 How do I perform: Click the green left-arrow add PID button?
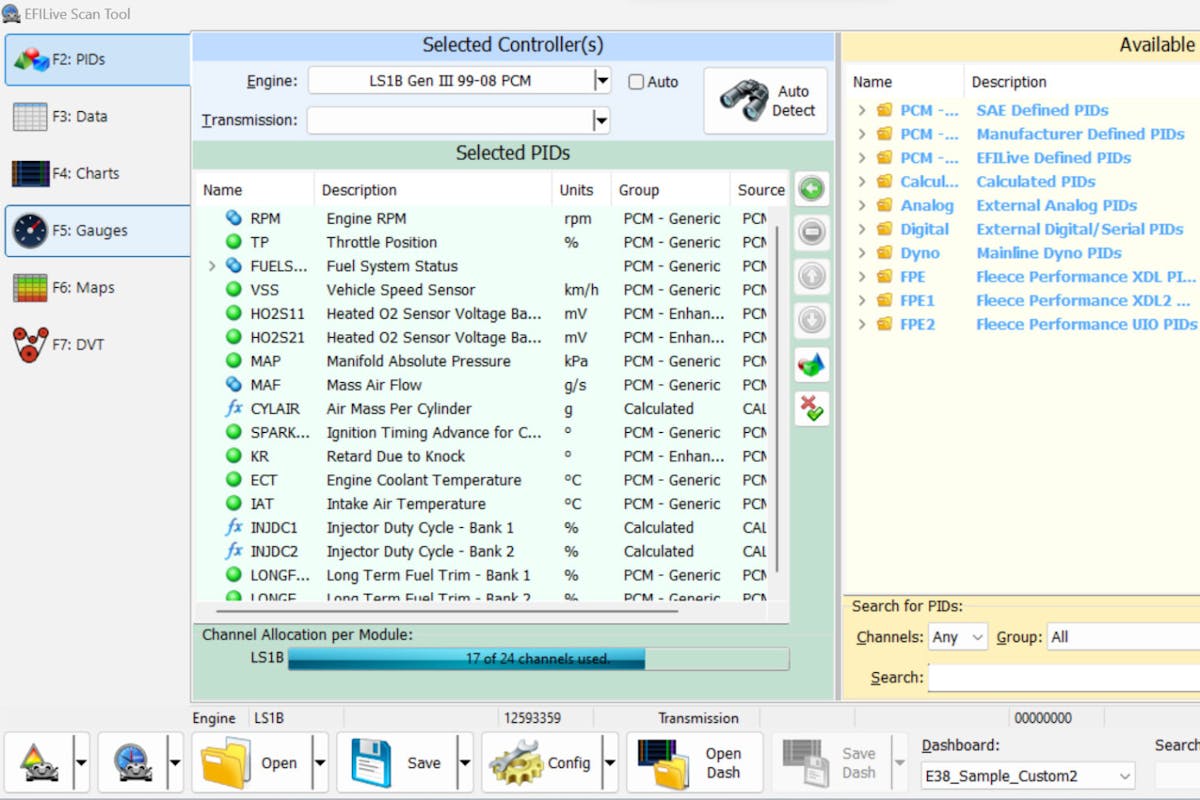pyautogui.click(x=812, y=189)
